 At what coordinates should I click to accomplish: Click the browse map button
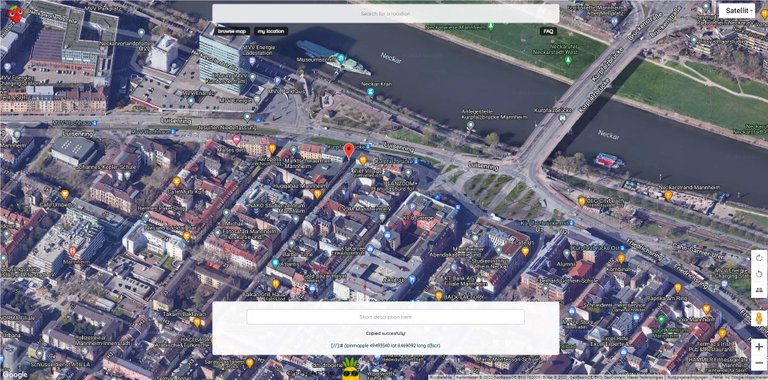click(232, 31)
